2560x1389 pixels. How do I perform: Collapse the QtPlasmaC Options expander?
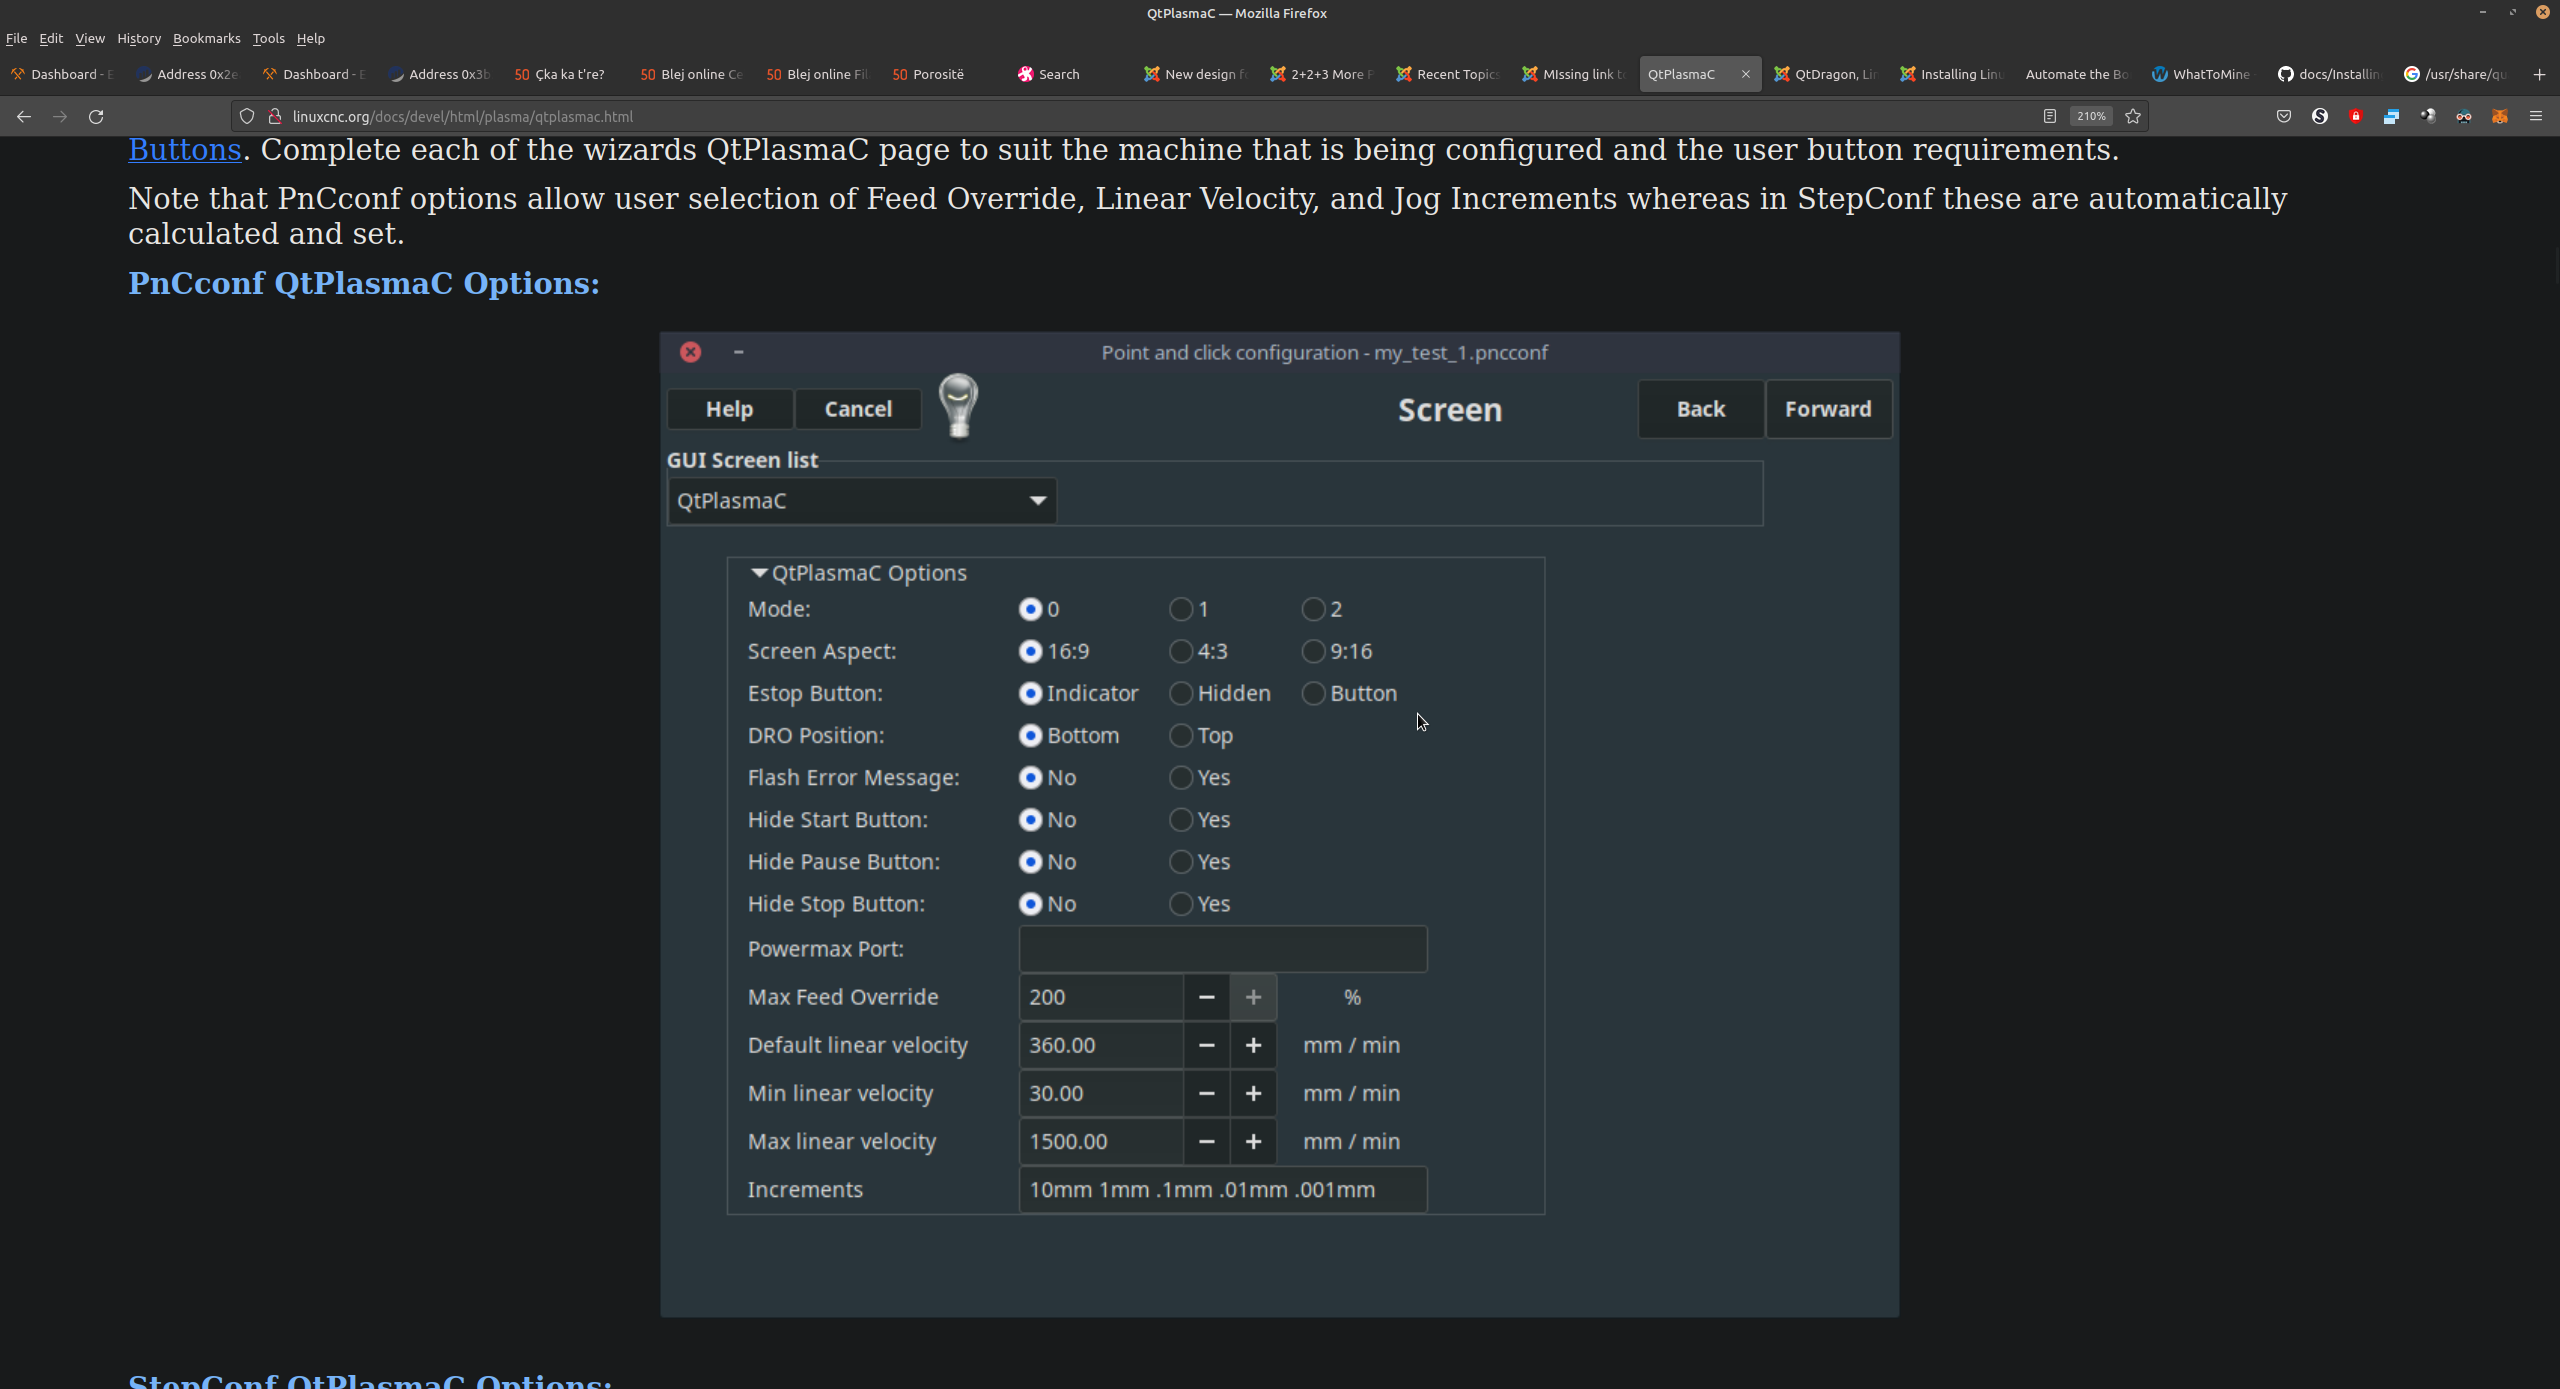760,573
